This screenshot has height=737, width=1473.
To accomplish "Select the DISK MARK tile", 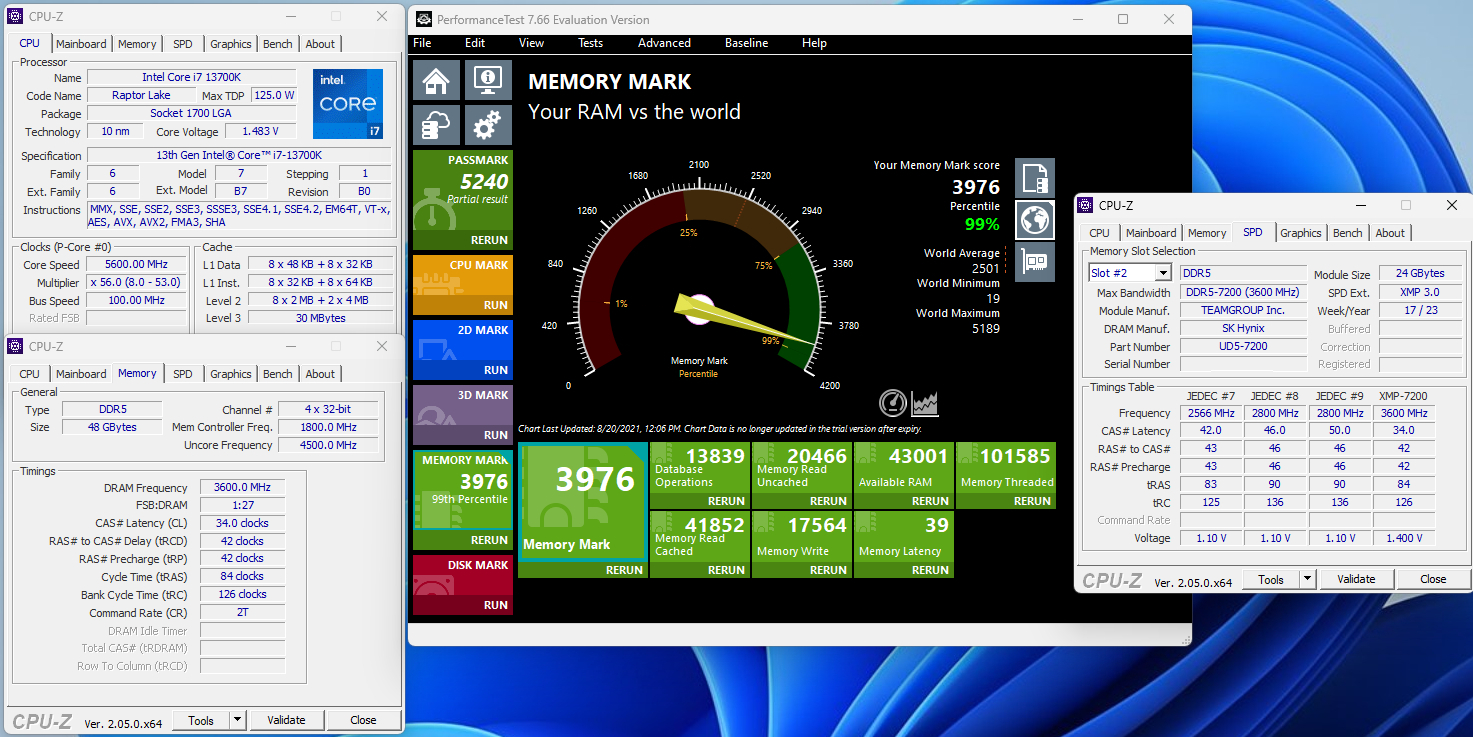I will coord(463,584).
